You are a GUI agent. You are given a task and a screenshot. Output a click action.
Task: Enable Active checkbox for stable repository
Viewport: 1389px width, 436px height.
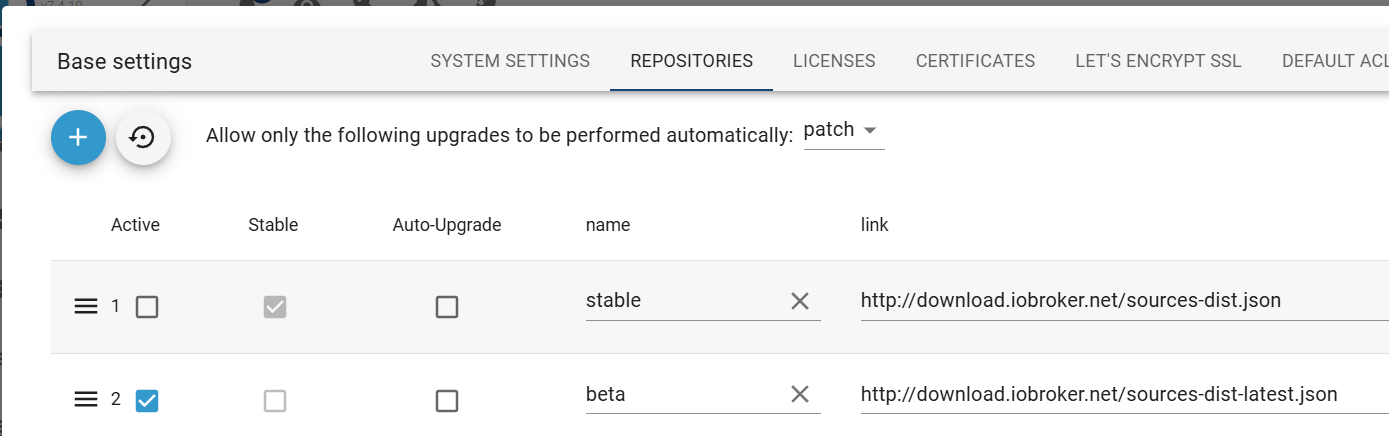point(147,307)
